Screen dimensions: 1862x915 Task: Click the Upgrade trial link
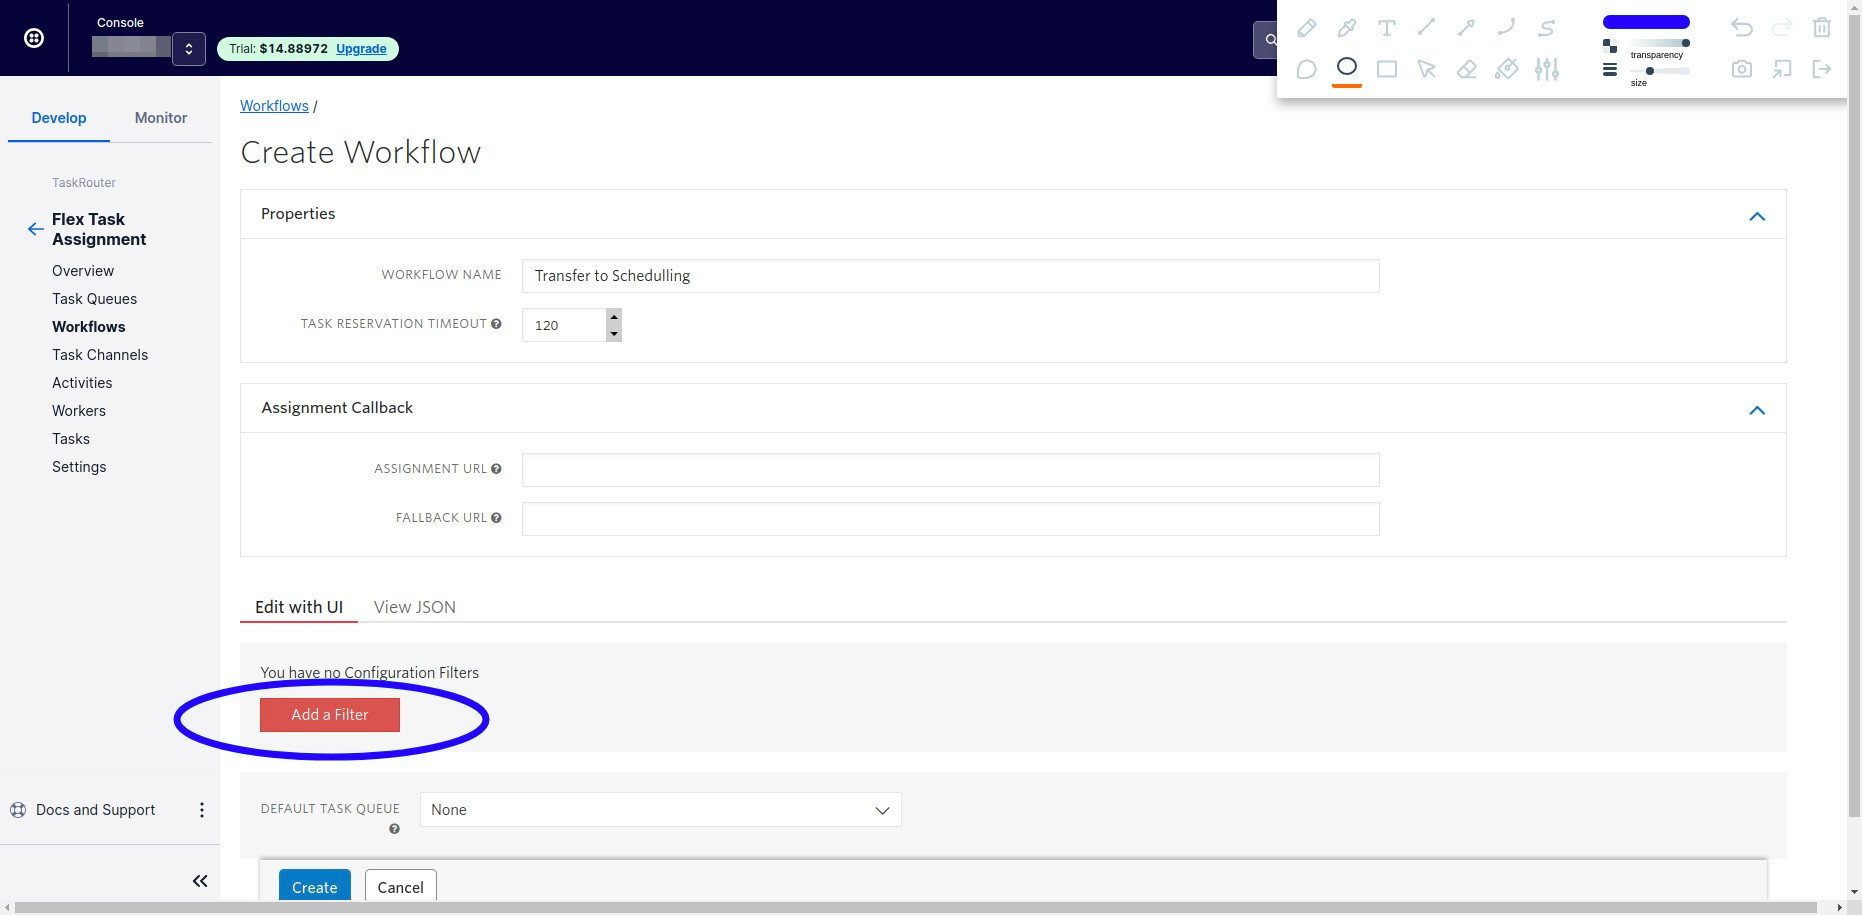(x=361, y=48)
